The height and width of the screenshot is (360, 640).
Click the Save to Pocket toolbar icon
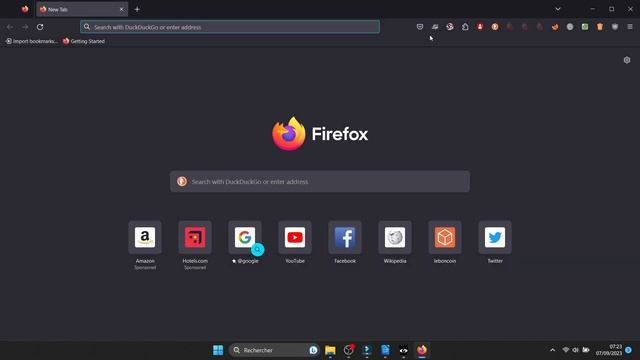coord(420,27)
